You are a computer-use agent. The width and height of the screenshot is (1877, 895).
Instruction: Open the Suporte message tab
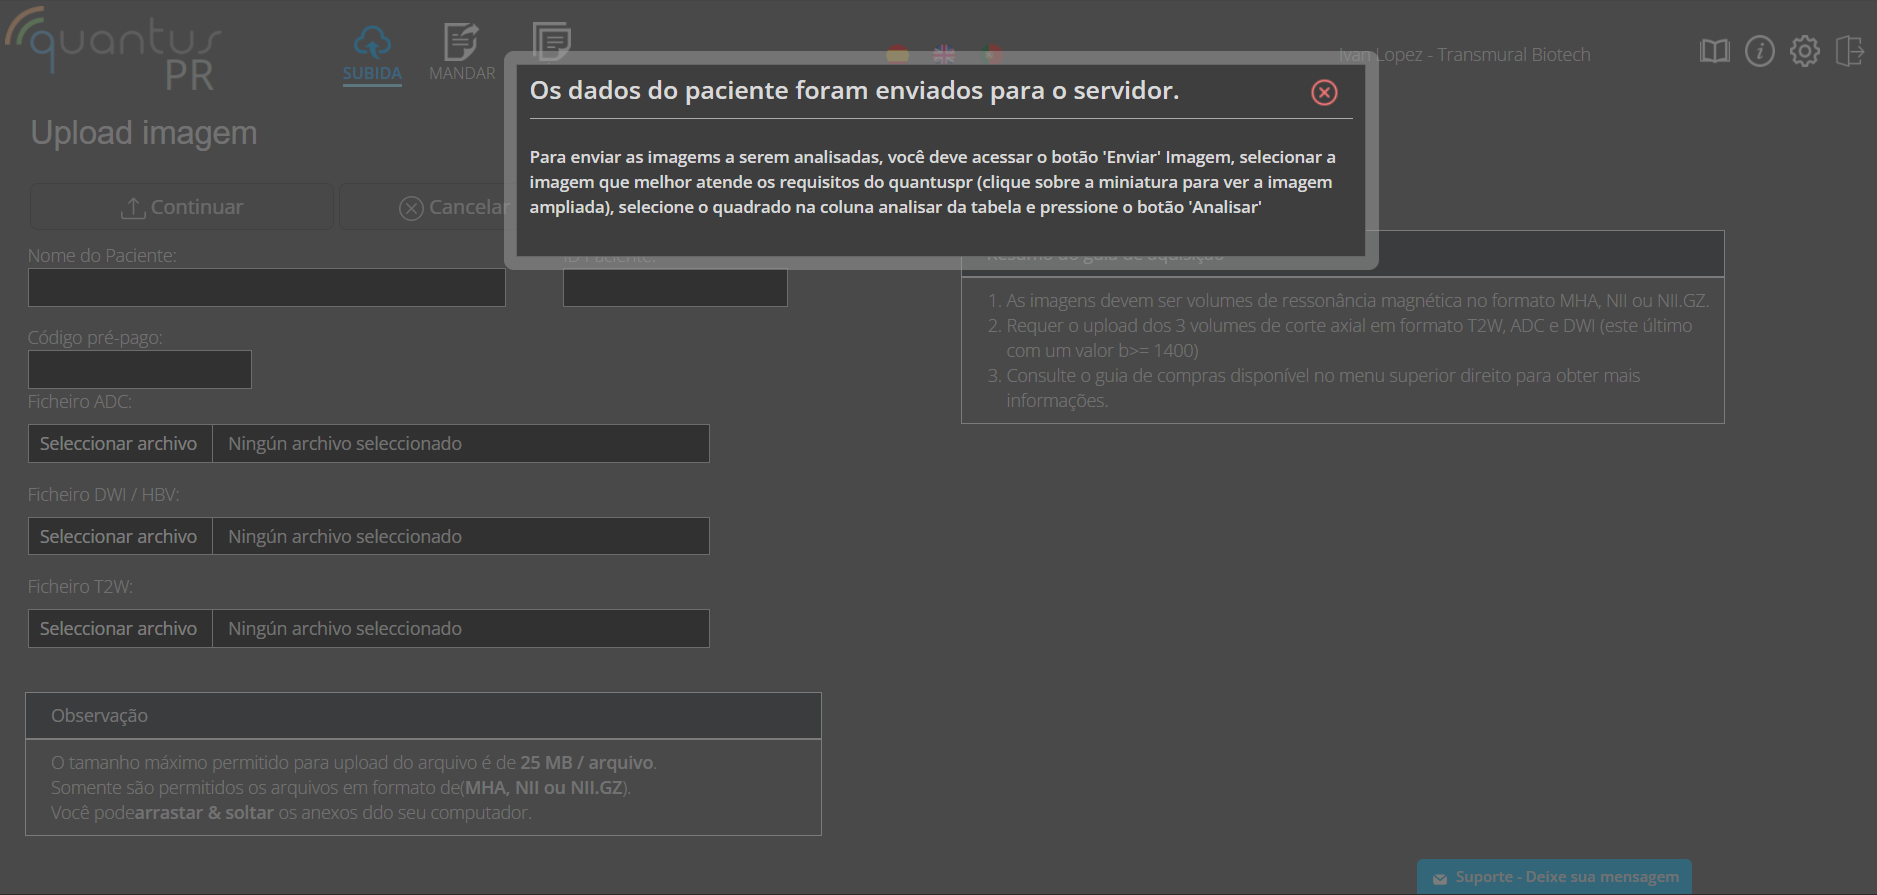click(x=1554, y=877)
